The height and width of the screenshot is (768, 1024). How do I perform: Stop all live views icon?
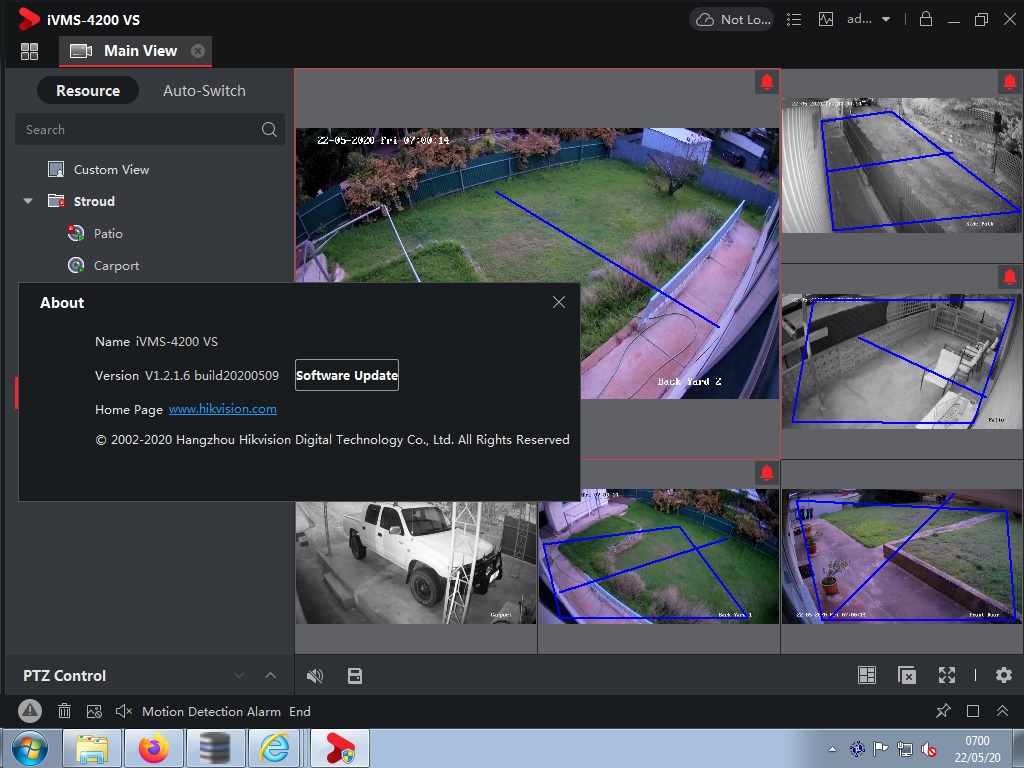pyautogui.click(x=907, y=675)
